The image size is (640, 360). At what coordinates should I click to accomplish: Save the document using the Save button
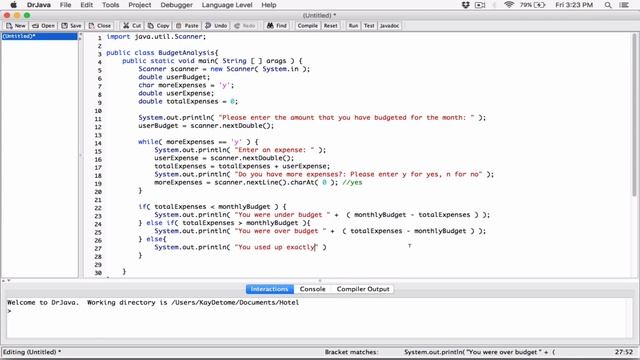pyautogui.click(x=71, y=26)
